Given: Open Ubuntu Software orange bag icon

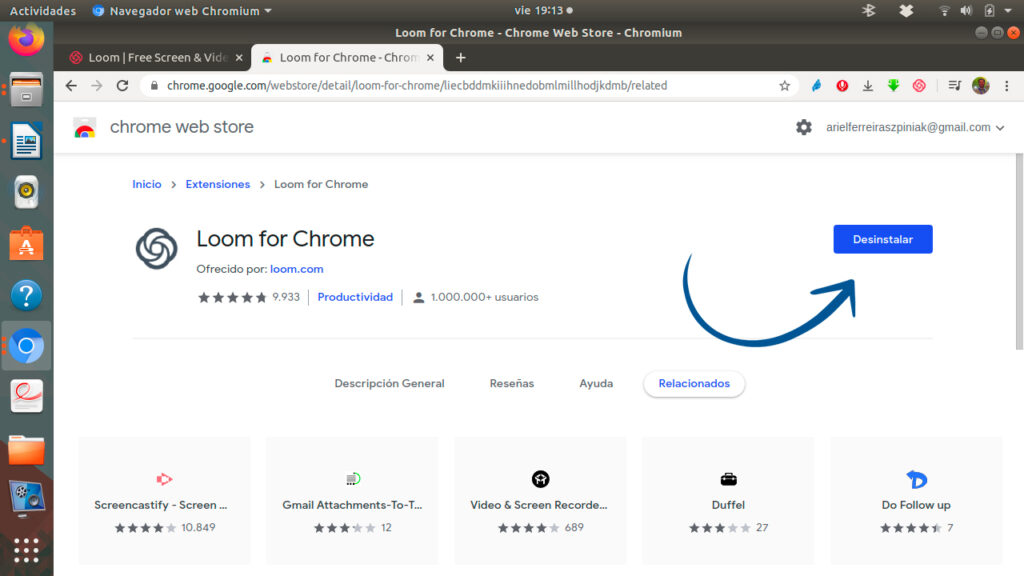Looking at the screenshot, I should pyautogui.click(x=26, y=244).
